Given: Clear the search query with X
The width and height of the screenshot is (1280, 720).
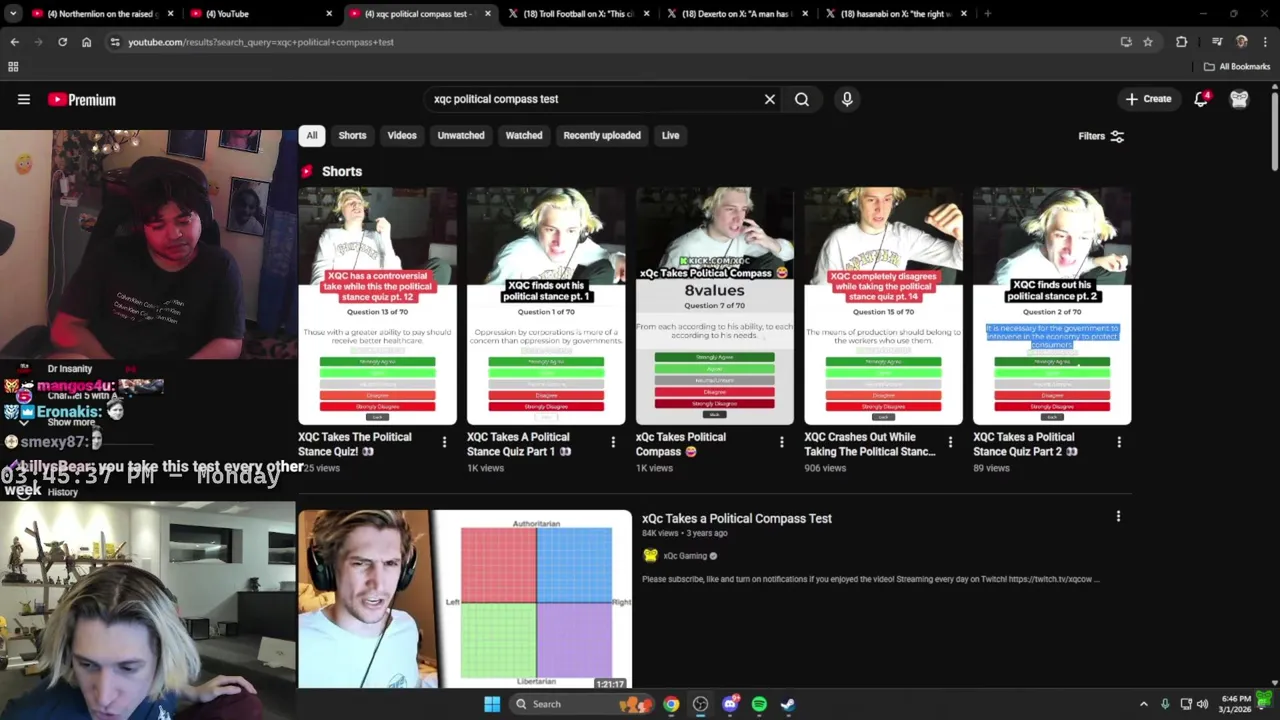Looking at the screenshot, I should 770,99.
